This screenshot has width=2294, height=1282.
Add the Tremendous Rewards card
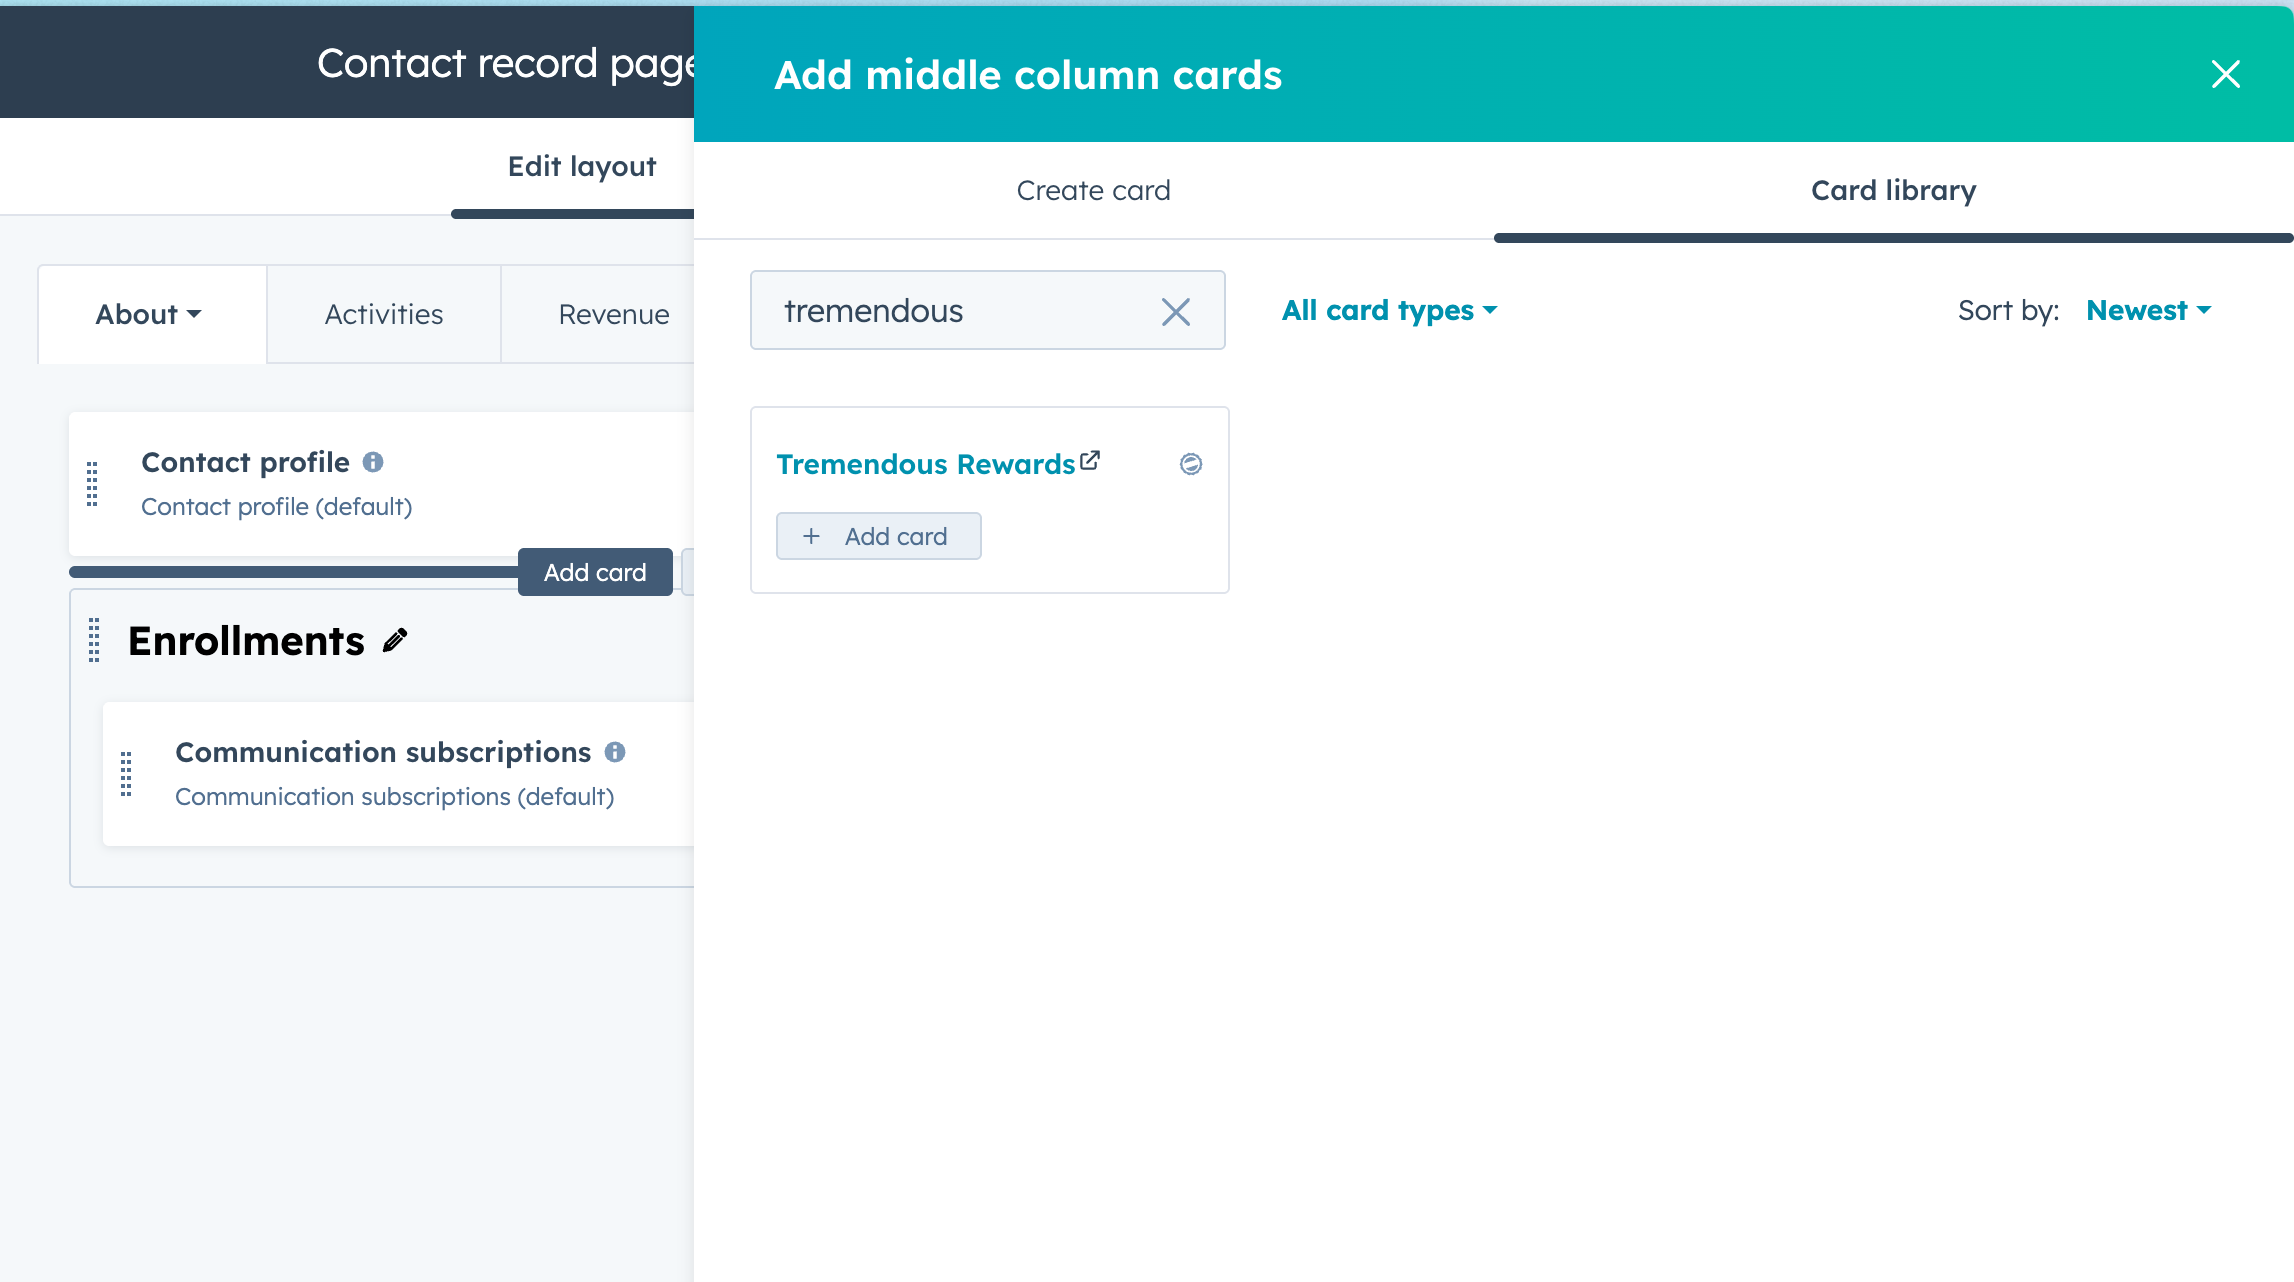(x=878, y=537)
